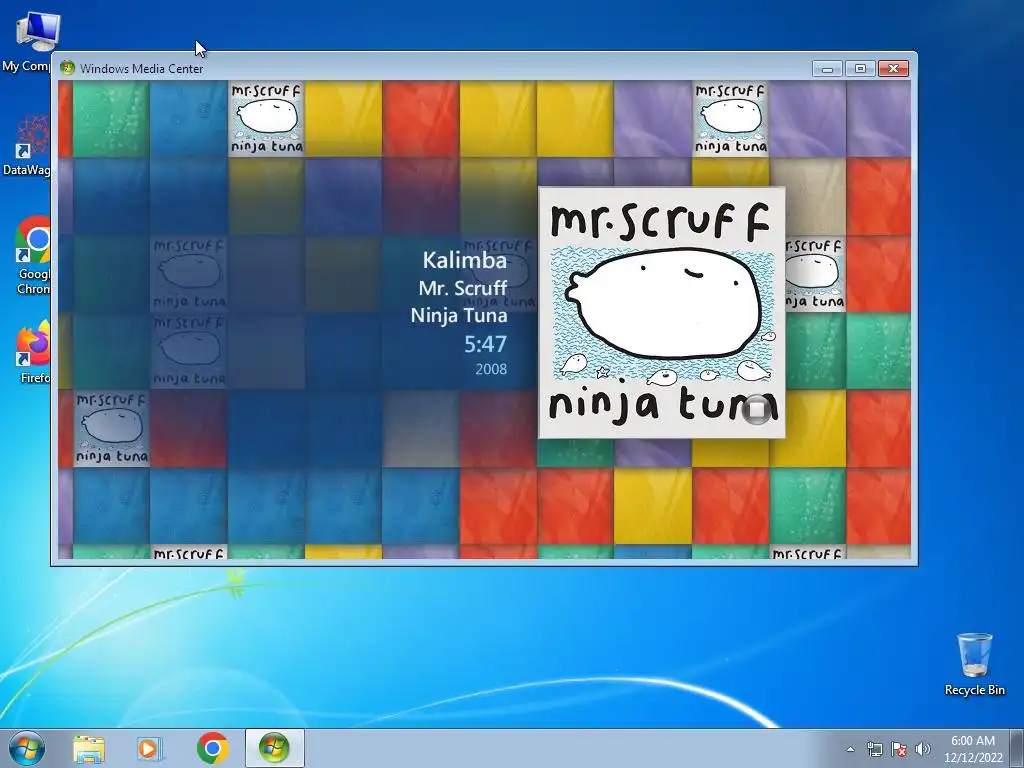Viewport: 1024px width, 768px height.
Task: Click the Show Desktop strip on taskbar
Action: 1019,748
